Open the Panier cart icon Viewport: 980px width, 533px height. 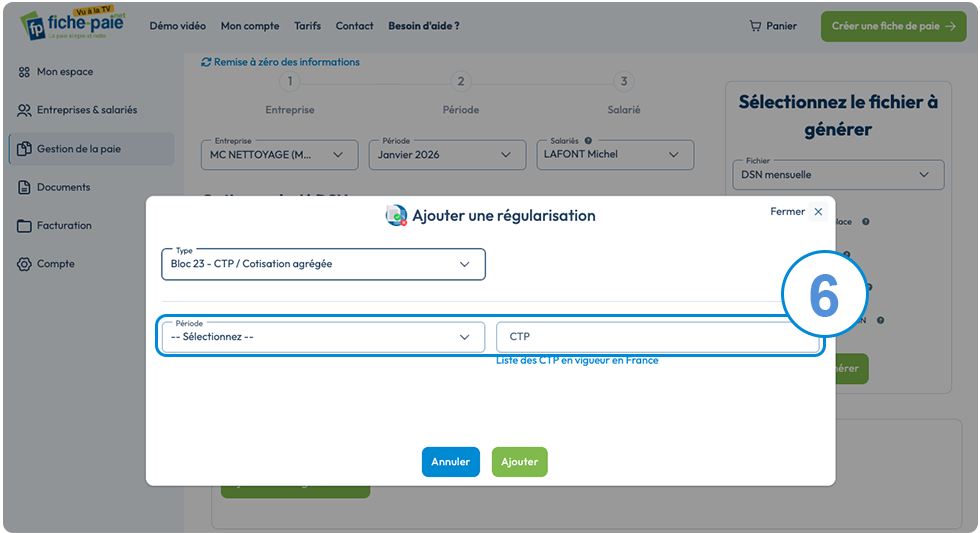pyautogui.click(x=755, y=26)
